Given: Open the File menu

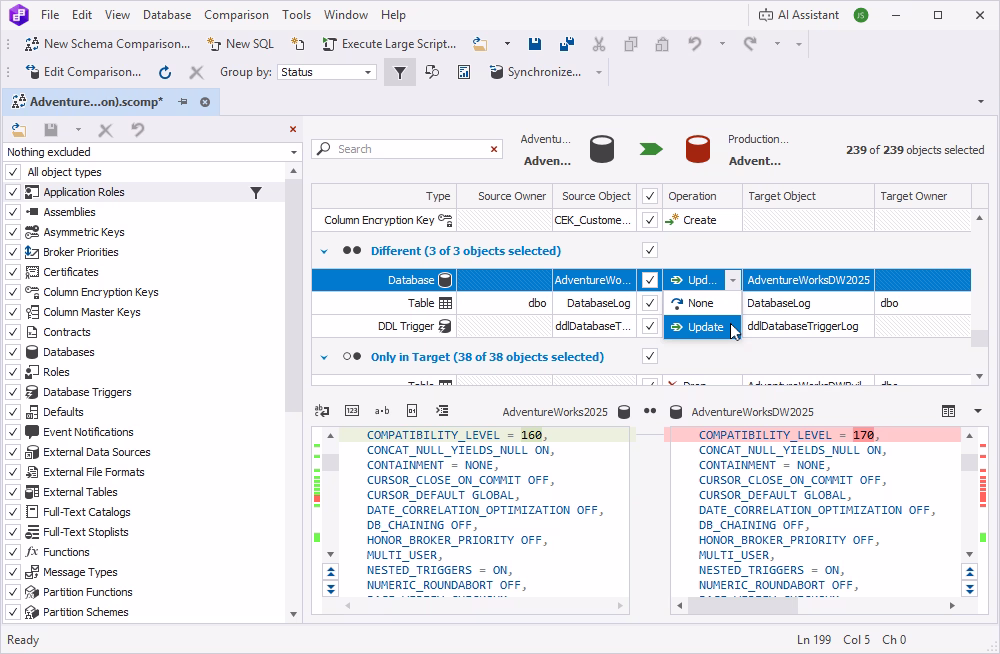Looking at the screenshot, I should pyautogui.click(x=50, y=15).
